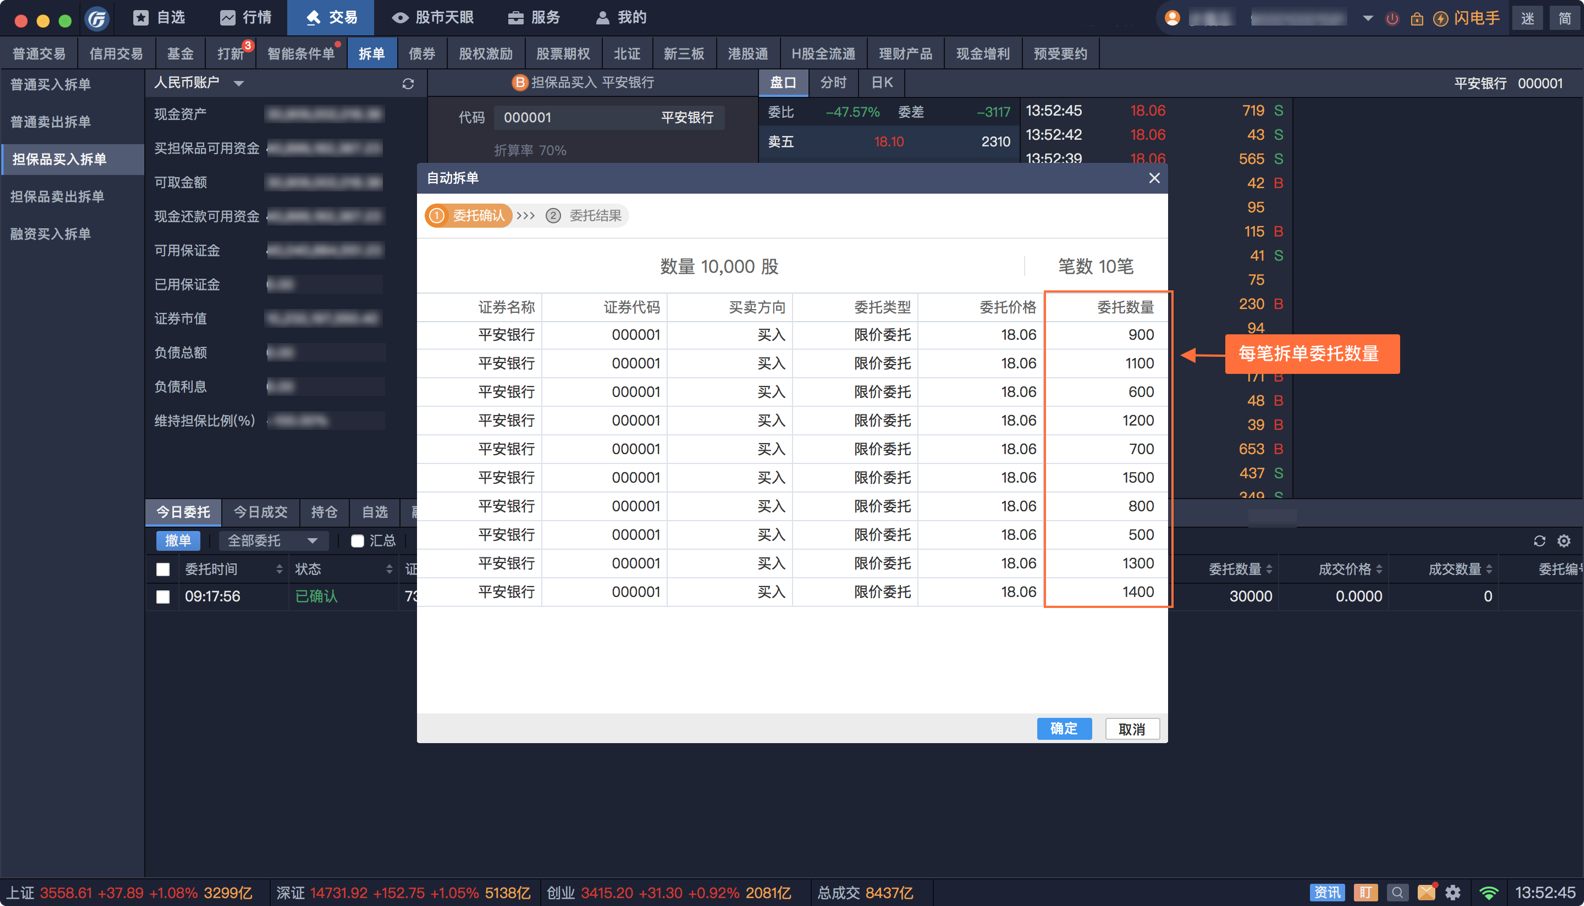Open the 我的 profile menu

click(621, 18)
